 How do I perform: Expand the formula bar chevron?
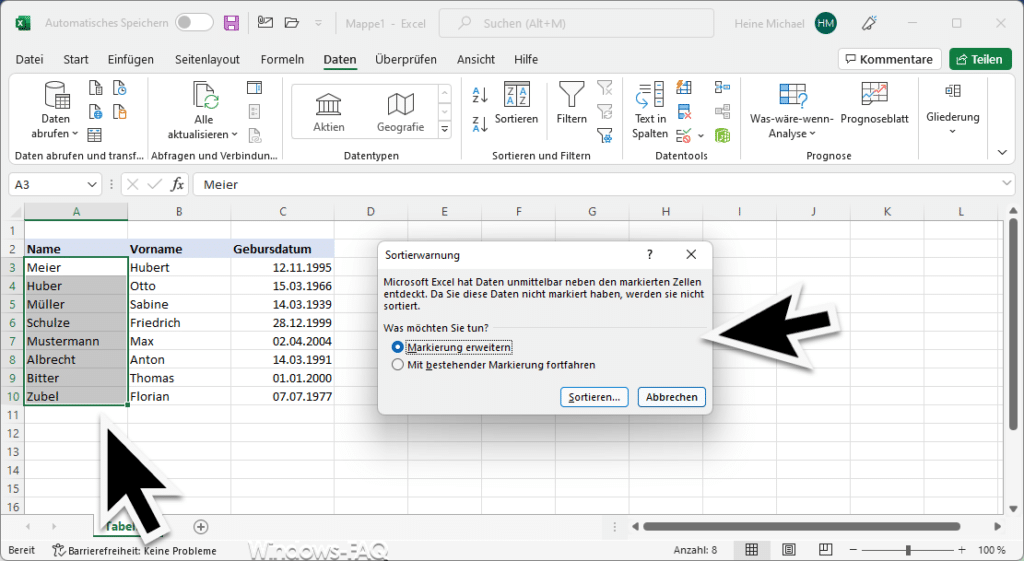pyautogui.click(x=1006, y=184)
